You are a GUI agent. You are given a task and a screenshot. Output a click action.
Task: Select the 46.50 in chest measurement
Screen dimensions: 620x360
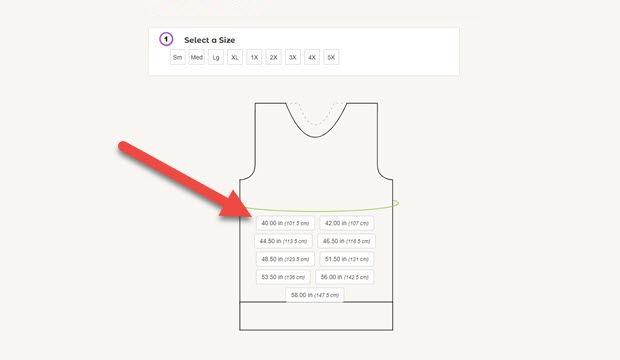click(x=346, y=241)
